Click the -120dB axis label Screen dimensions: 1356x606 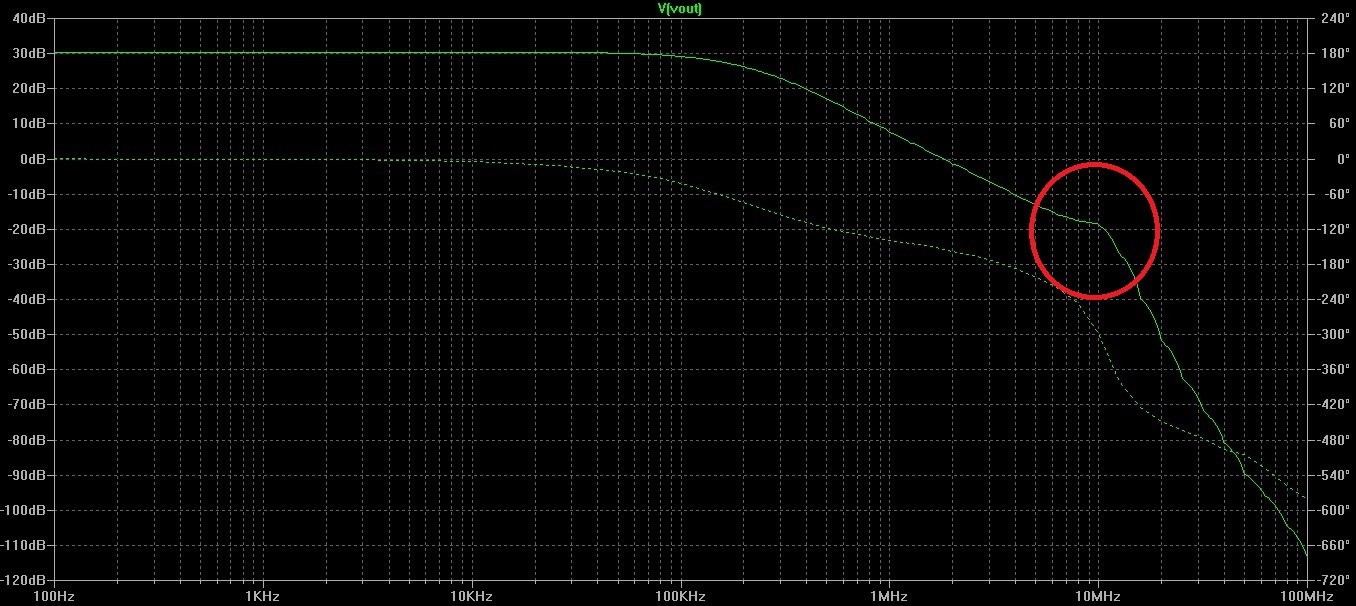pyautogui.click(x=25, y=580)
